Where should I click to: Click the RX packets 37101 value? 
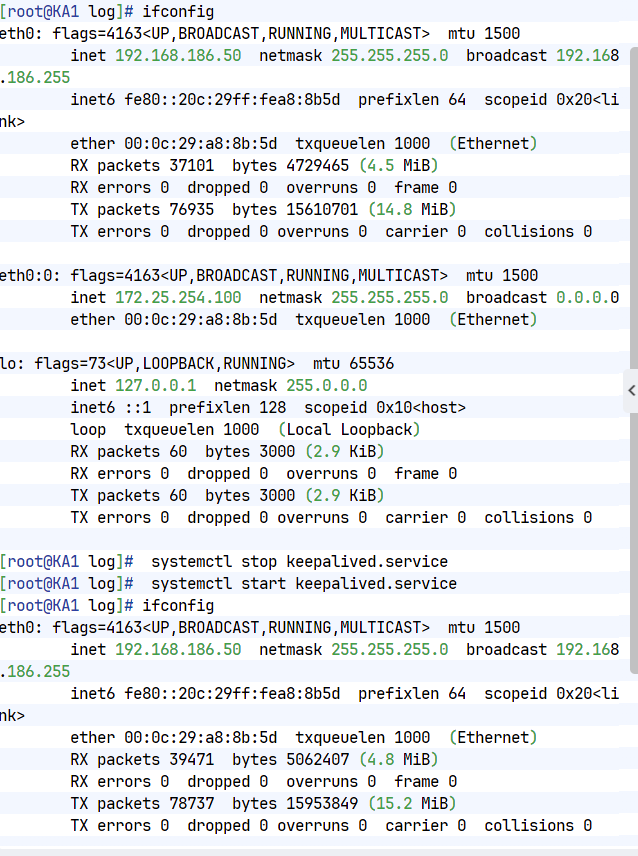(x=142, y=165)
